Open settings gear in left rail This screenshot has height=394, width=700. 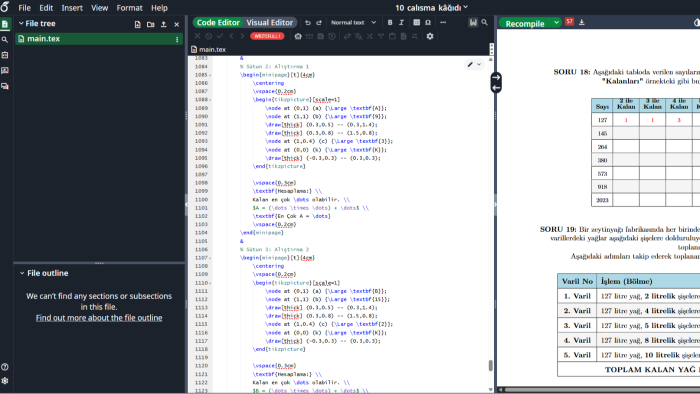(5, 381)
